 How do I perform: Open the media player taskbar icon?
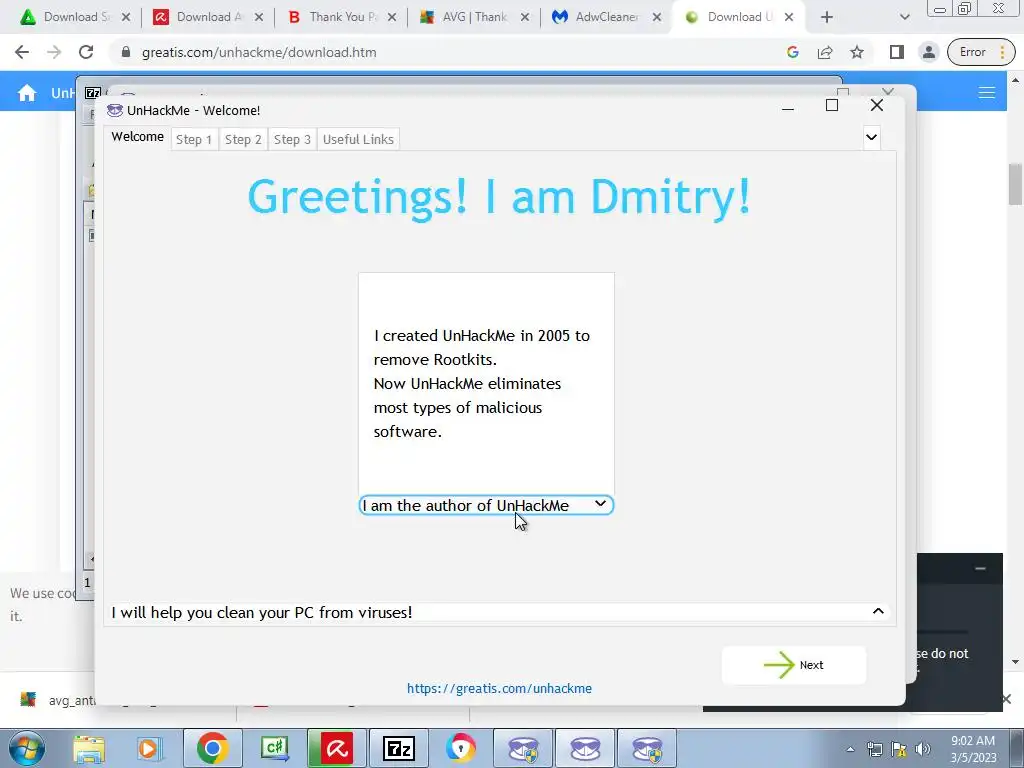tap(150, 748)
